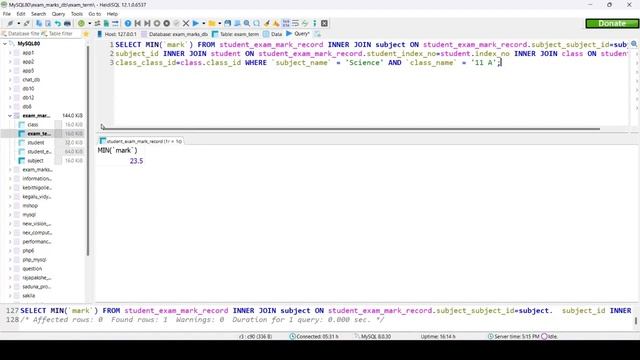This screenshot has width=640, height=360.
Task: Open the session manager connect icon
Action: click(10, 23)
